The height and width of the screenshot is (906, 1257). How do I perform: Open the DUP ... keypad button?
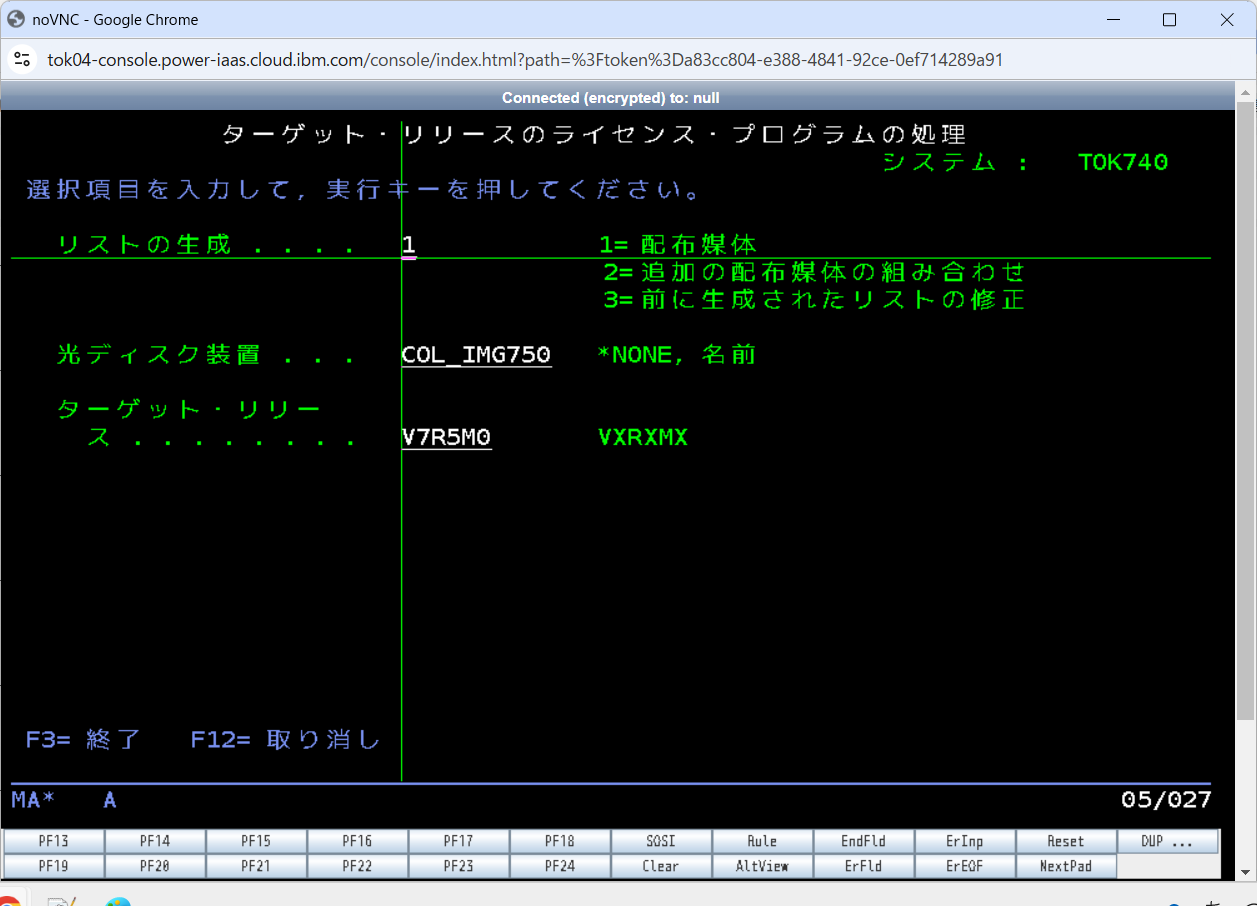(x=1168, y=841)
